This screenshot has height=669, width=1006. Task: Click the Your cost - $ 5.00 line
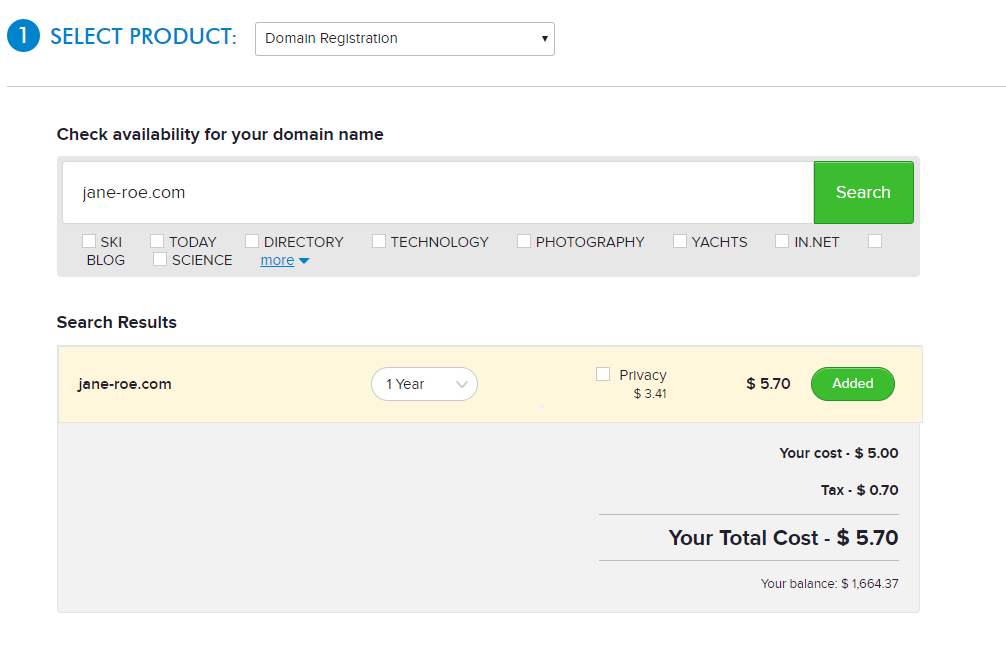[839, 453]
